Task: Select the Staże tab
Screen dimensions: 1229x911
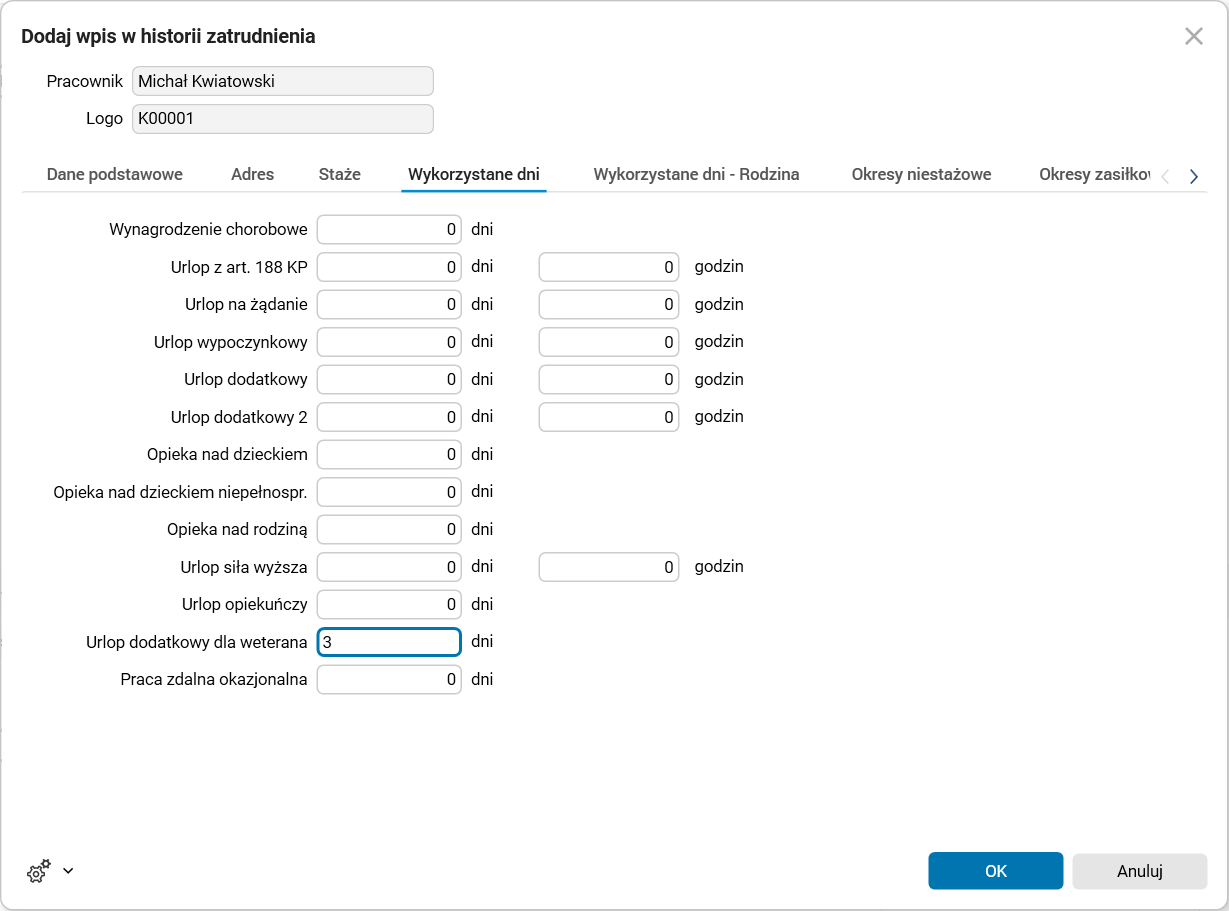Action: point(339,174)
